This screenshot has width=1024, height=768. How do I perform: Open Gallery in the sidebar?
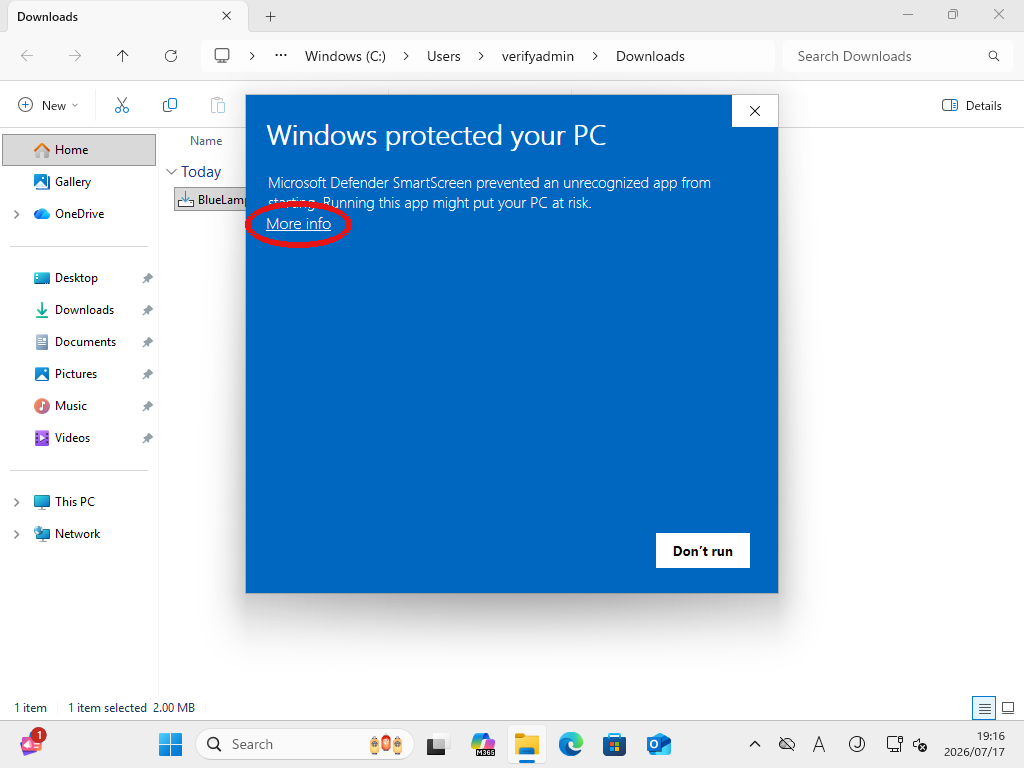(x=72, y=182)
